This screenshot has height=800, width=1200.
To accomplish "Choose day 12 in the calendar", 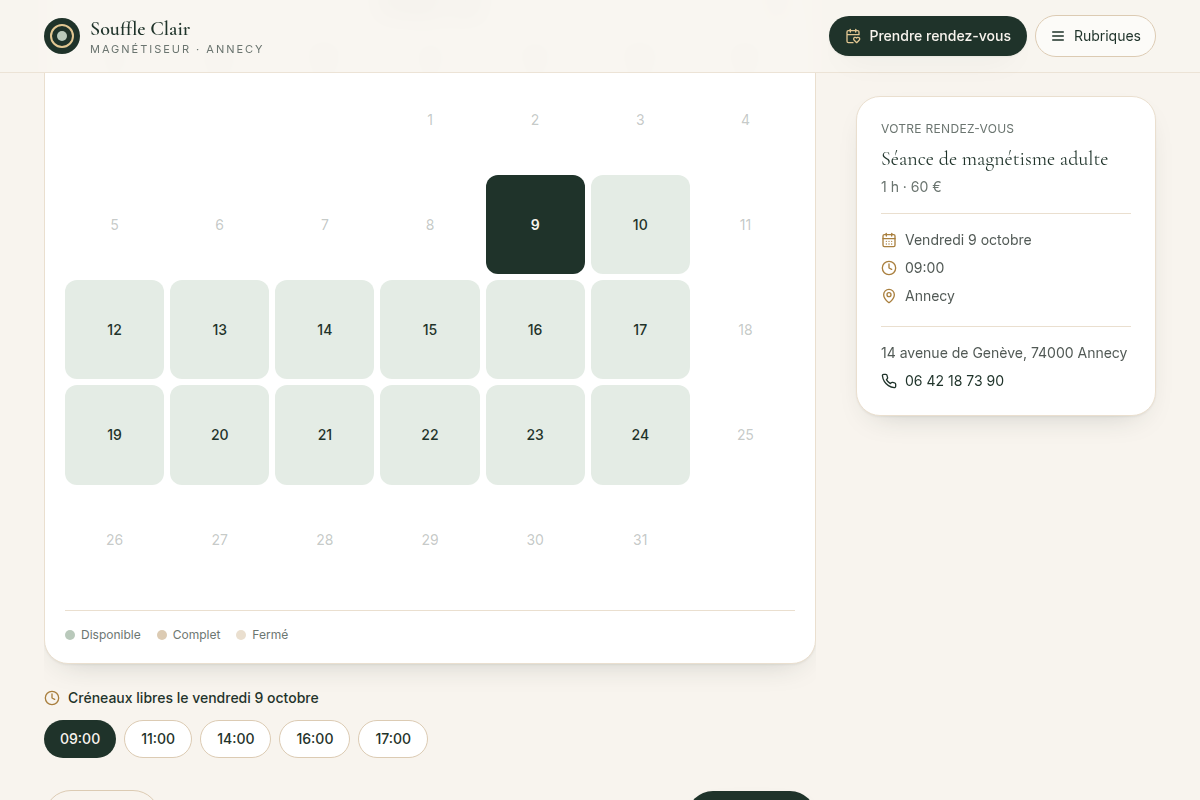I will pos(114,330).
